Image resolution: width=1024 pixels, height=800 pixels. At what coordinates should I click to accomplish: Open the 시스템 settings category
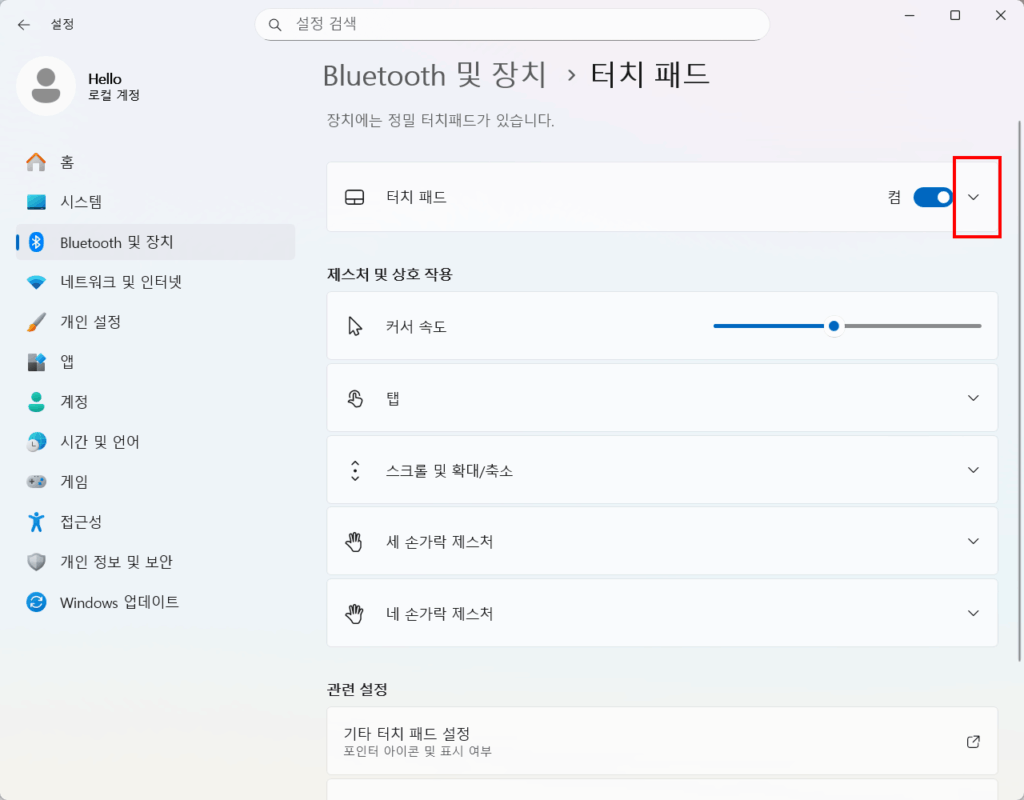point(81,202)
